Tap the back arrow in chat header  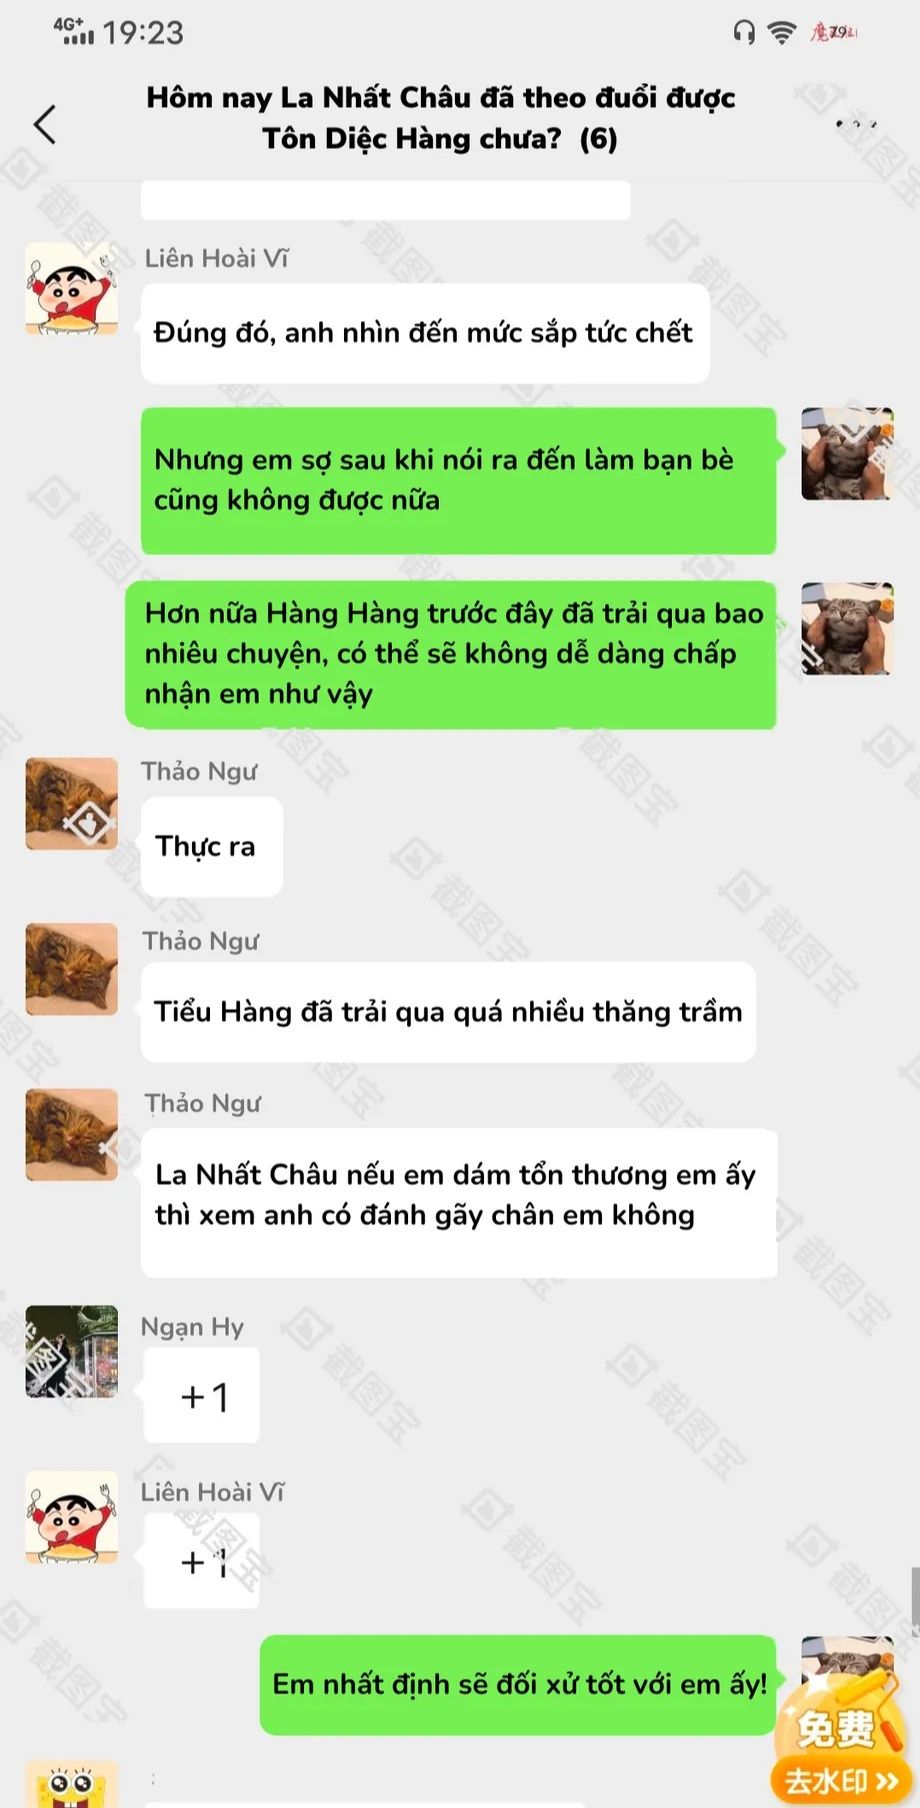pos(45,124)
